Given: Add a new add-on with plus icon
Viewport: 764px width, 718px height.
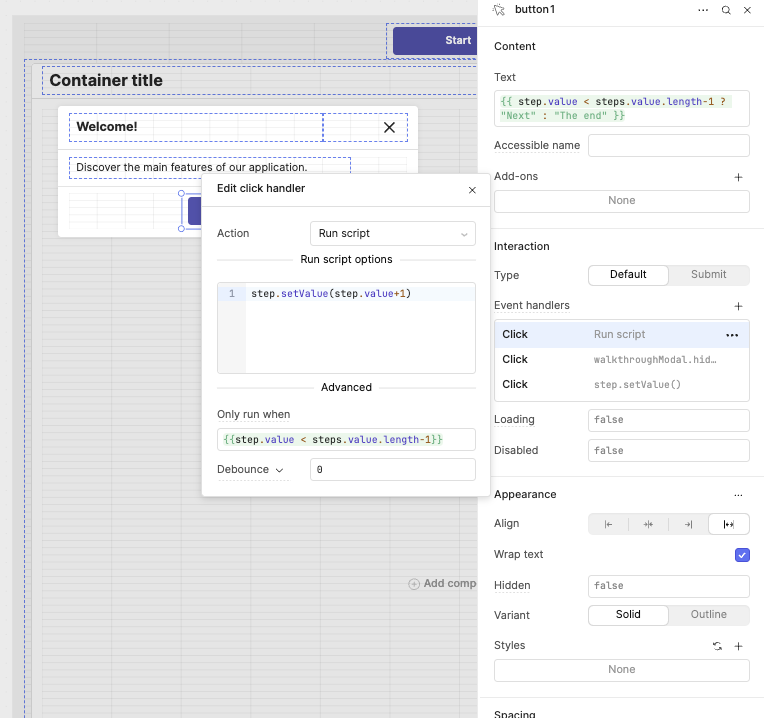Looking at the screenshot, I should click(x=739, y=177).
